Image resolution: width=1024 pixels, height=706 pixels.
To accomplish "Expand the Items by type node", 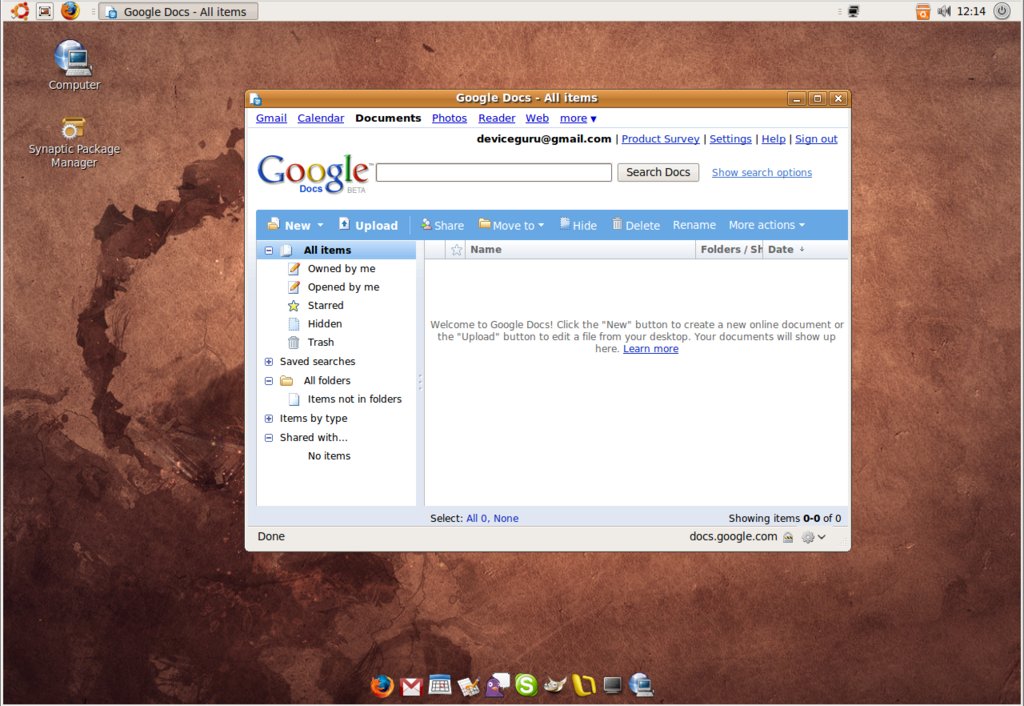I will (268, 419).
